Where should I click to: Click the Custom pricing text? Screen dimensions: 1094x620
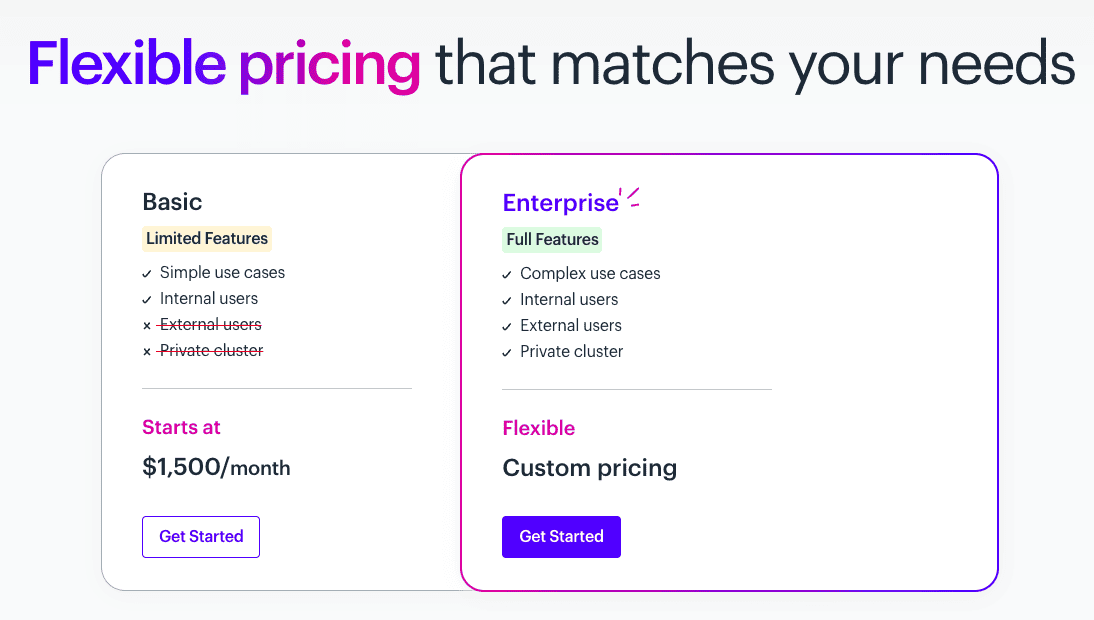[589, 468]
